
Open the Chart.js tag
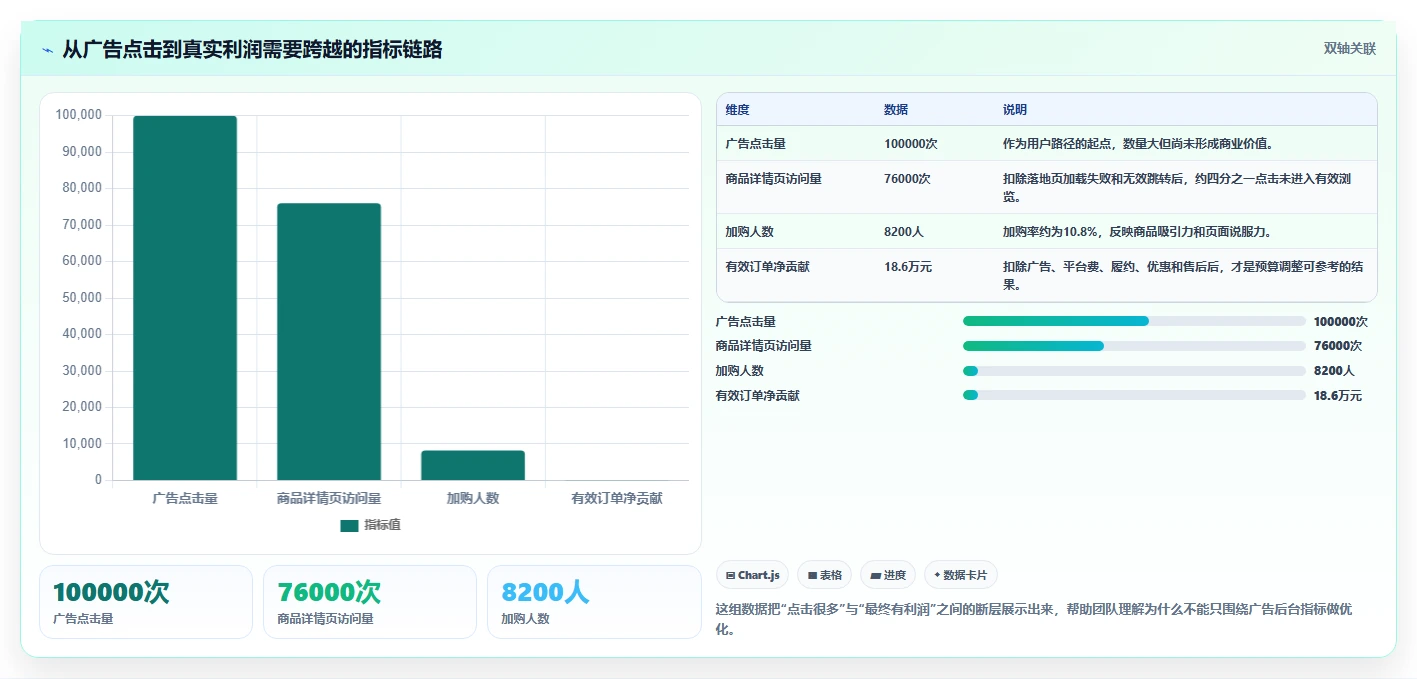[x=752, y=575]
